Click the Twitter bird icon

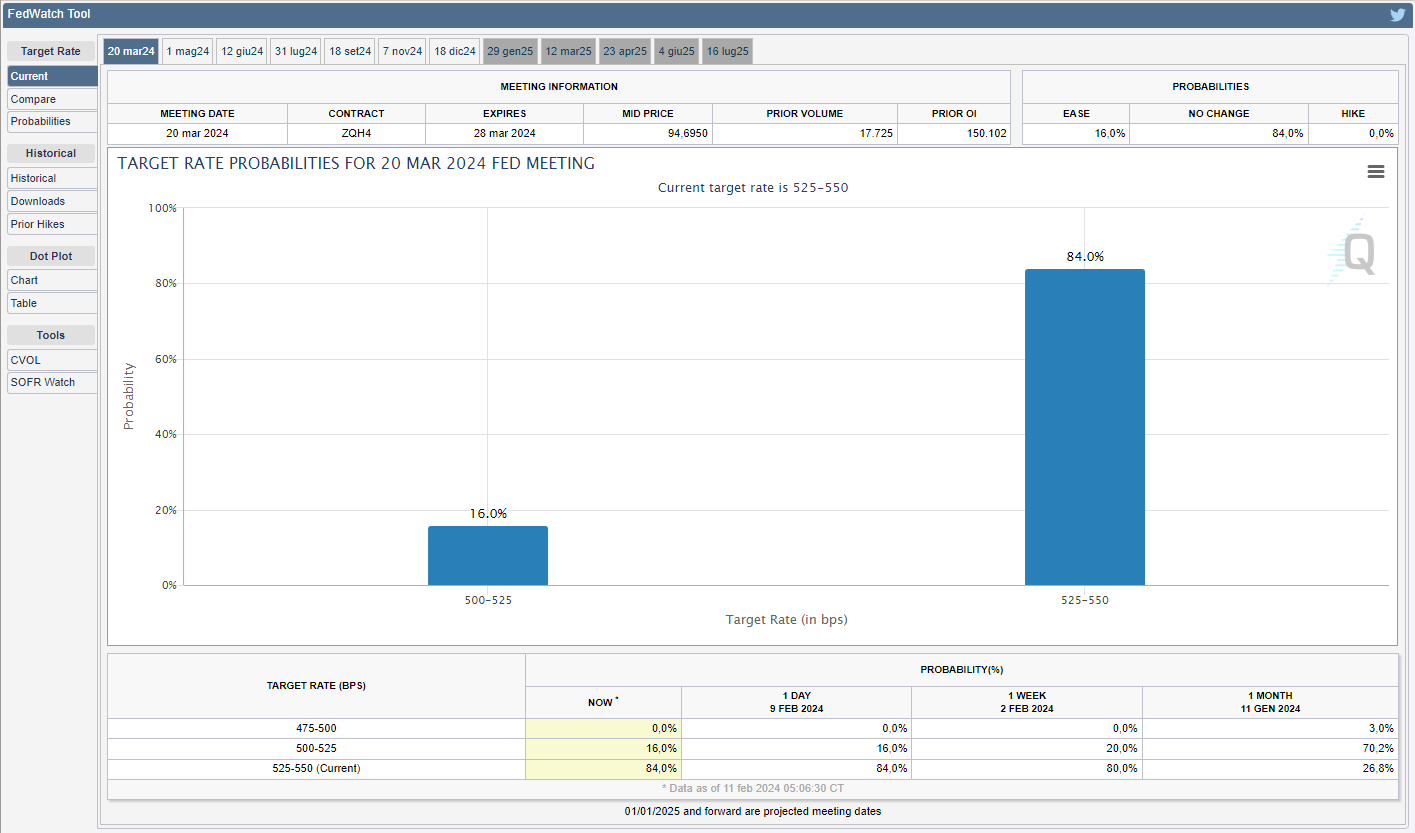click(1397, 15)
